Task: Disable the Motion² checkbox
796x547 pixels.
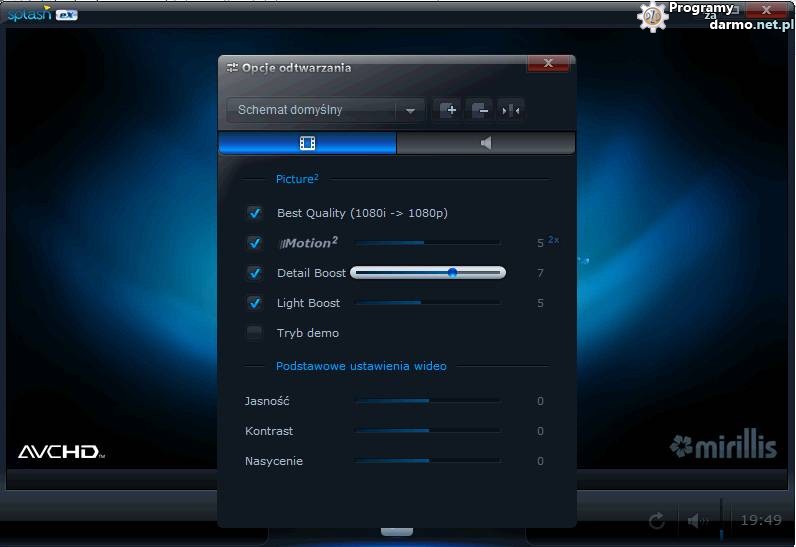Action: point(254,243)
